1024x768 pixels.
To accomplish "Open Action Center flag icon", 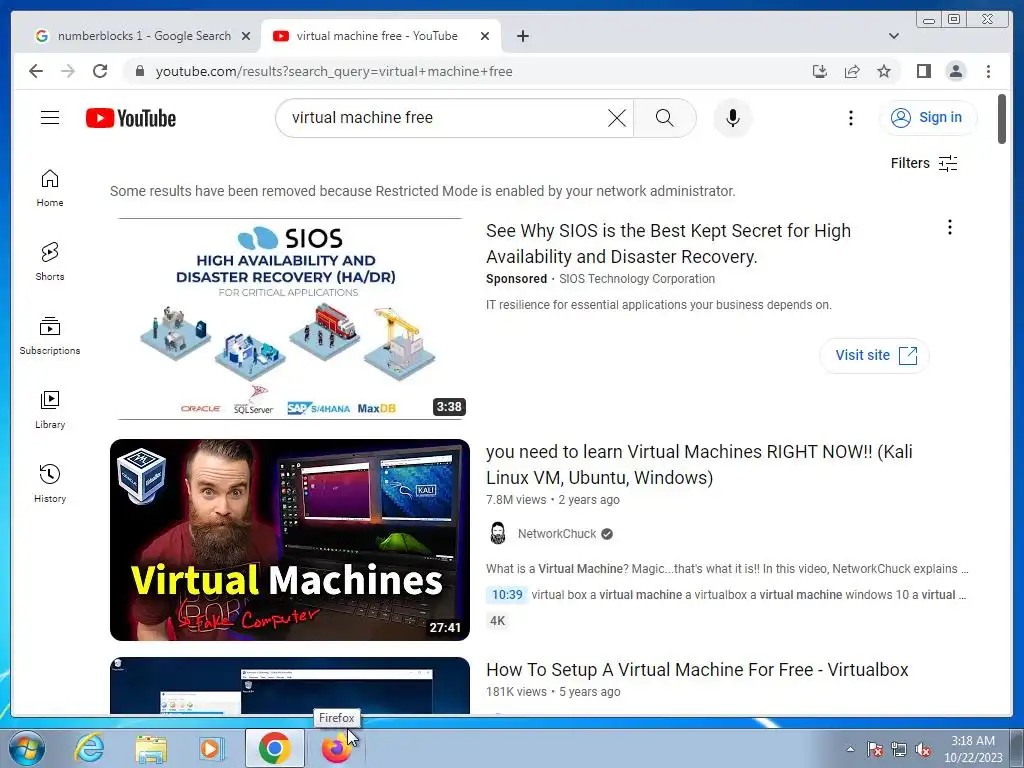I will tap(874, 749).
